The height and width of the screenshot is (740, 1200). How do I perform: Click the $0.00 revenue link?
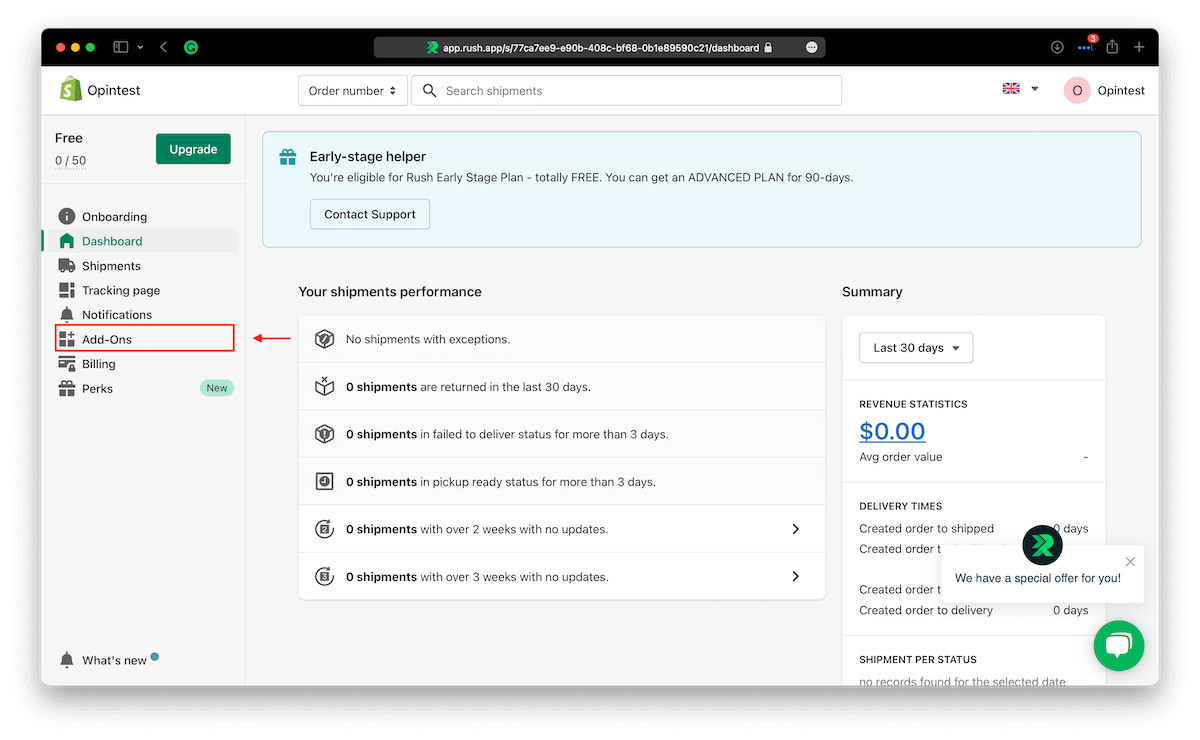point(892,431)
